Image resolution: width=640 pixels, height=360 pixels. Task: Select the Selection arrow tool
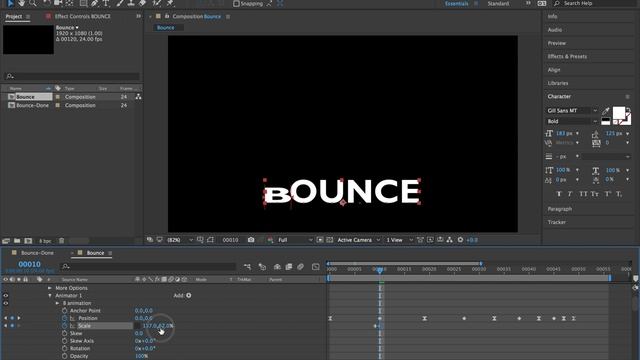11,3
